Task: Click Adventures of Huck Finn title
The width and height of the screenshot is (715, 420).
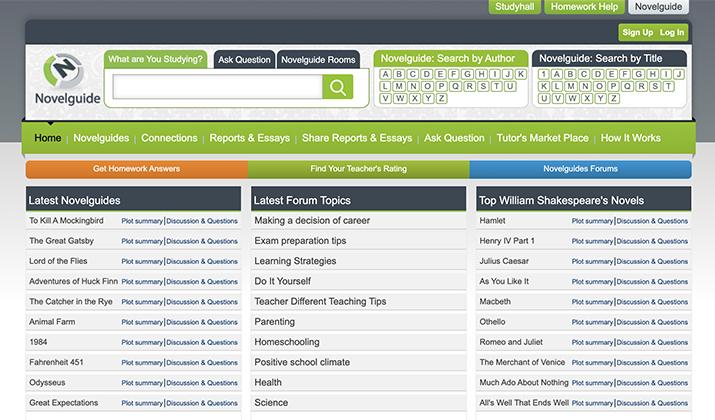Action: click(73, 281)
